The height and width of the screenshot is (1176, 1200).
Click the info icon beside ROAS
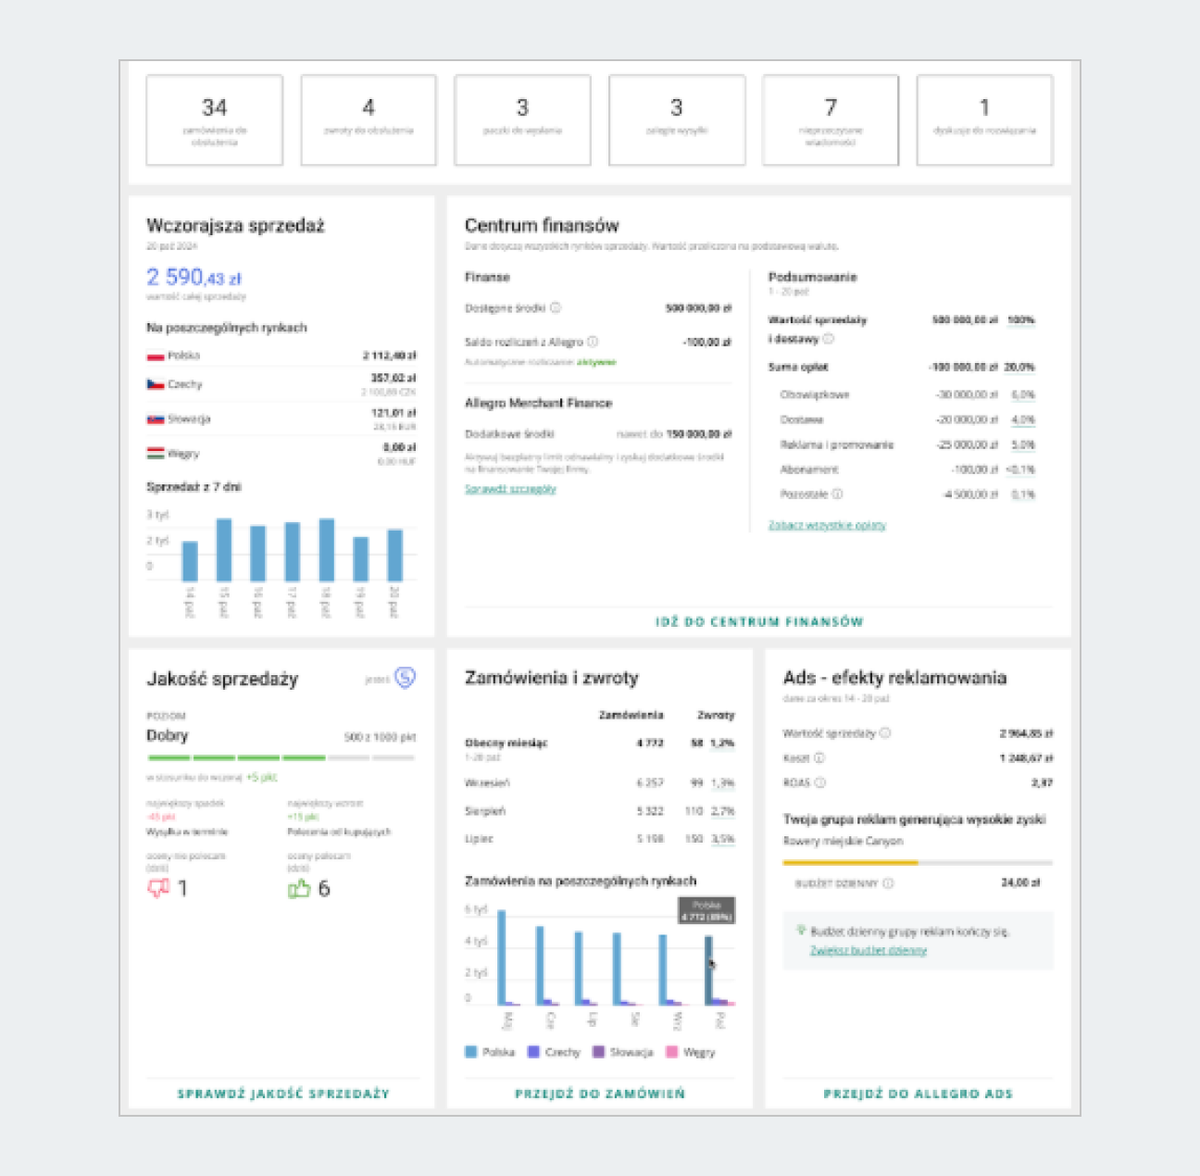pos(820,783)
